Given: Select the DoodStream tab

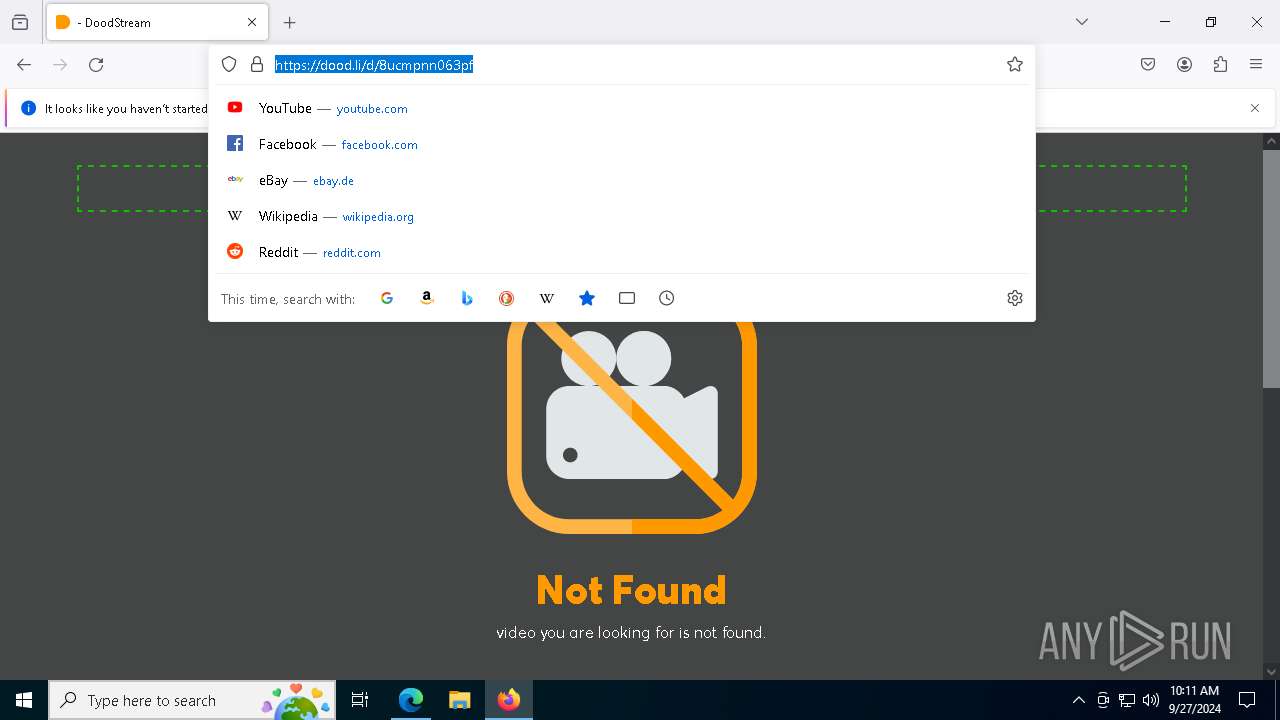Looking at the screenshot, I should click(157, 22).
